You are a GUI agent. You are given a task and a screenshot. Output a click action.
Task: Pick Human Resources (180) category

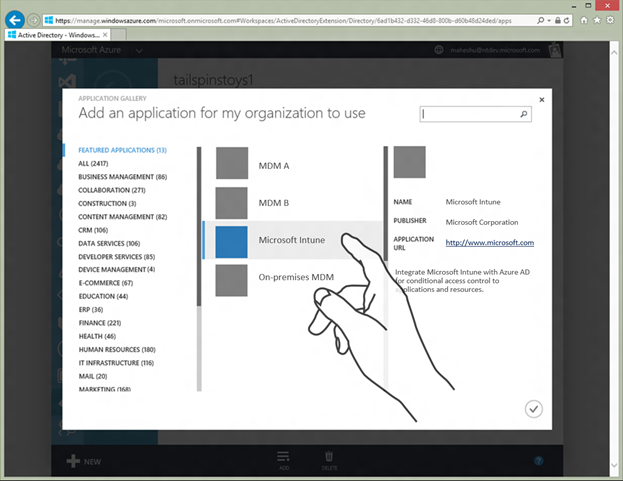coord(117,350)
